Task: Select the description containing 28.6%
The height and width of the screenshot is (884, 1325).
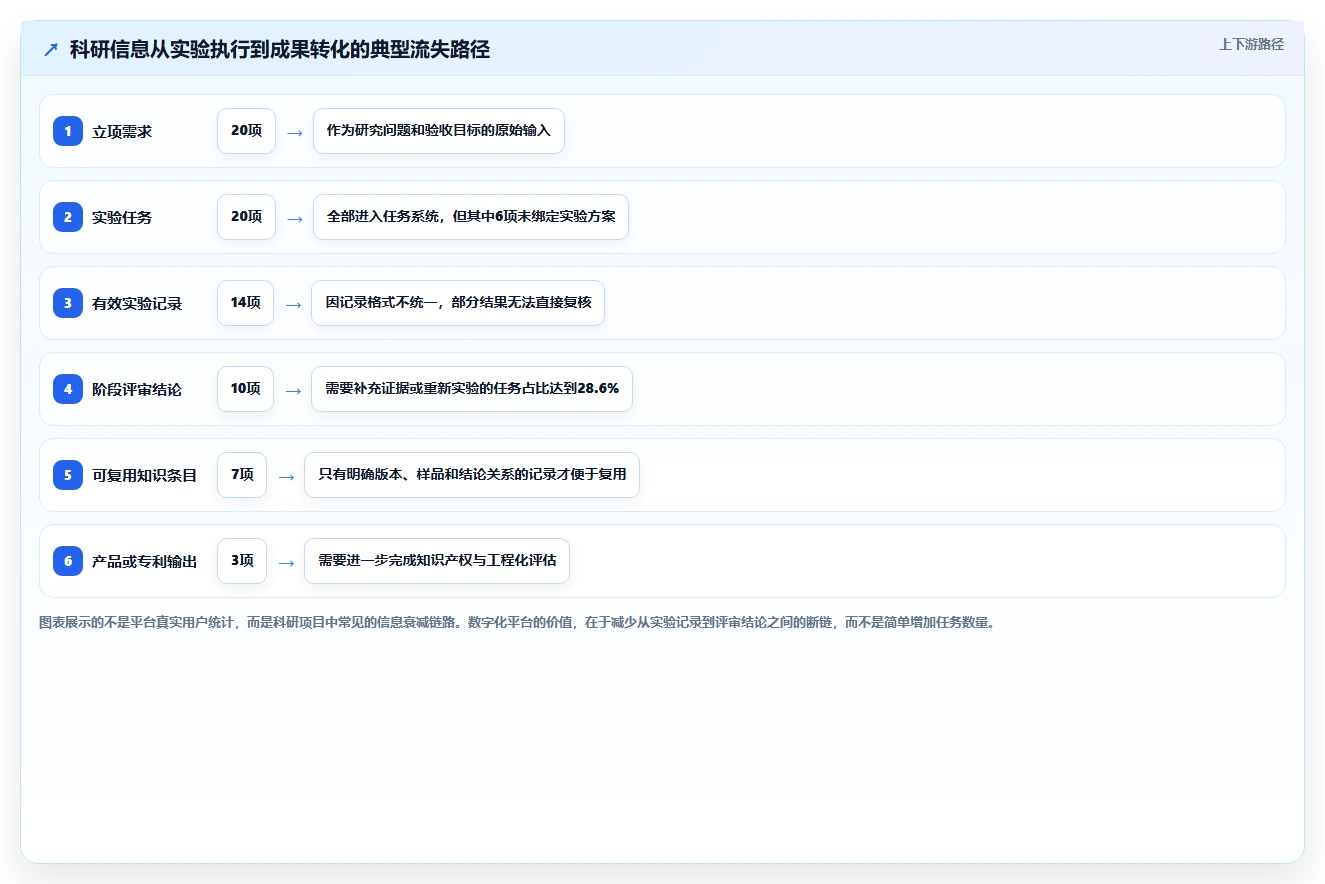Action: (472, 389)
